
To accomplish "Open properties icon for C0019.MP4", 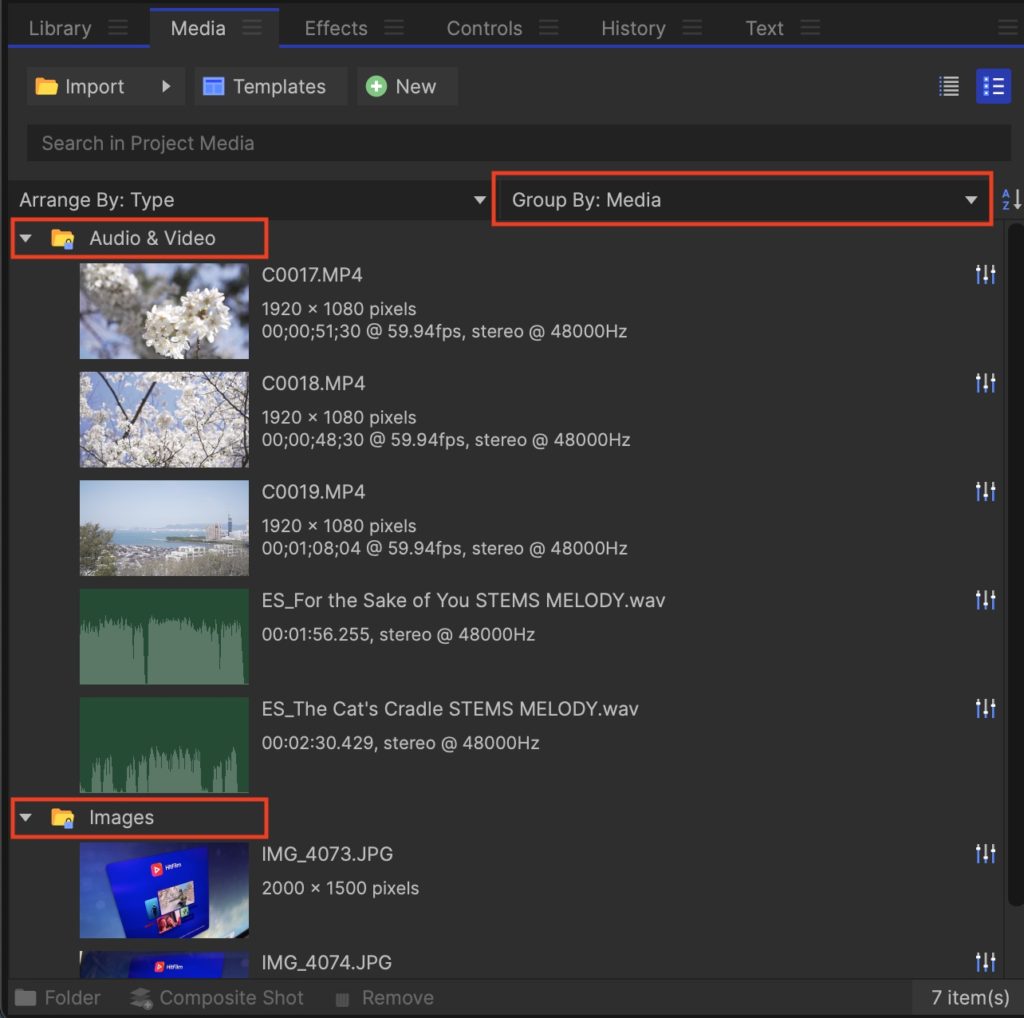I will coord(985,491).
